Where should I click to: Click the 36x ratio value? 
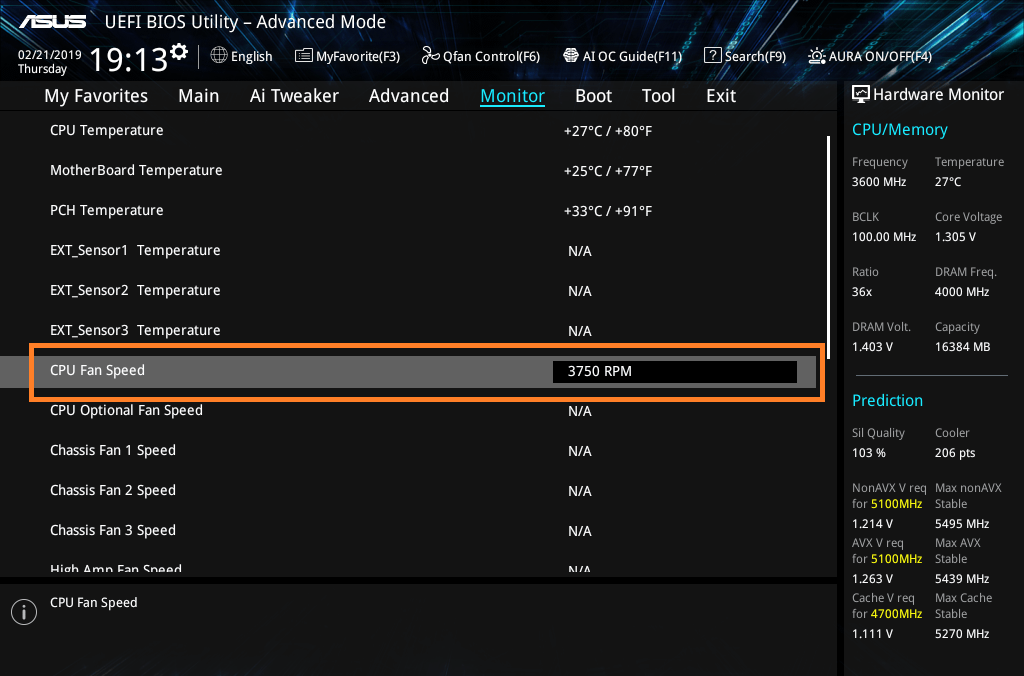(862, 292)
